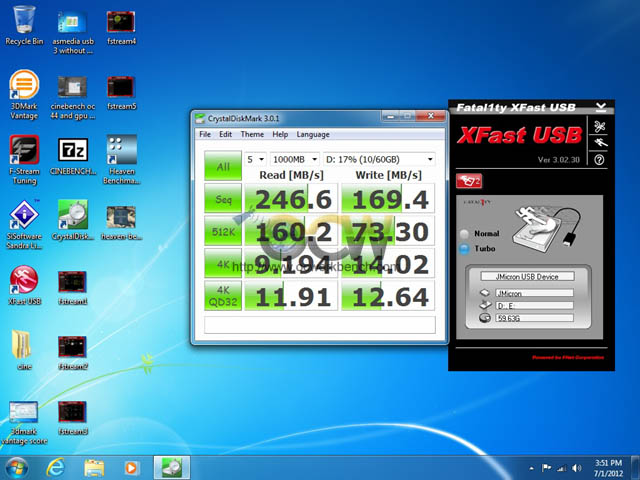This screenshot has width=640, height=480.
Task: Select the fstream3 desktop icon
Action: 73,418
